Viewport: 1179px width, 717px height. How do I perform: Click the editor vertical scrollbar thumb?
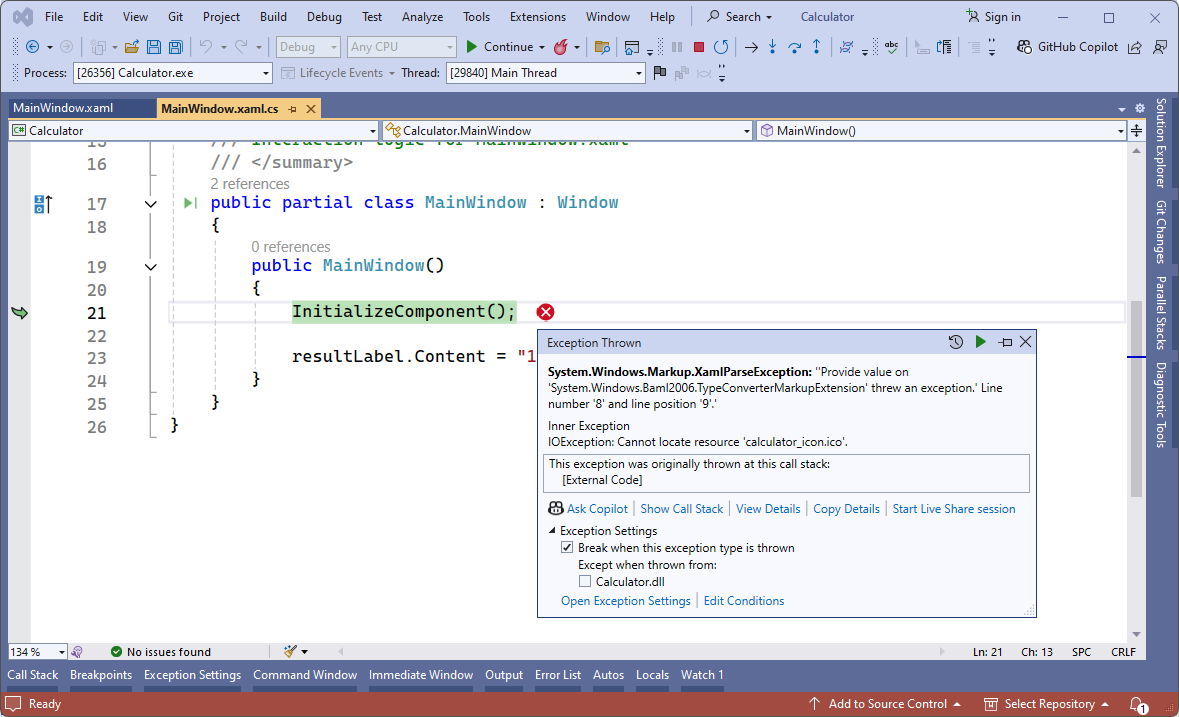(x=1136, y=398)
